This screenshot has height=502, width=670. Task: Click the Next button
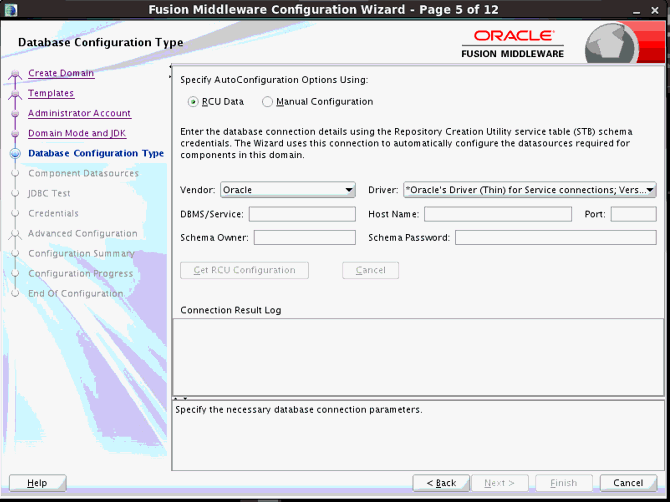tap(500, 483)
